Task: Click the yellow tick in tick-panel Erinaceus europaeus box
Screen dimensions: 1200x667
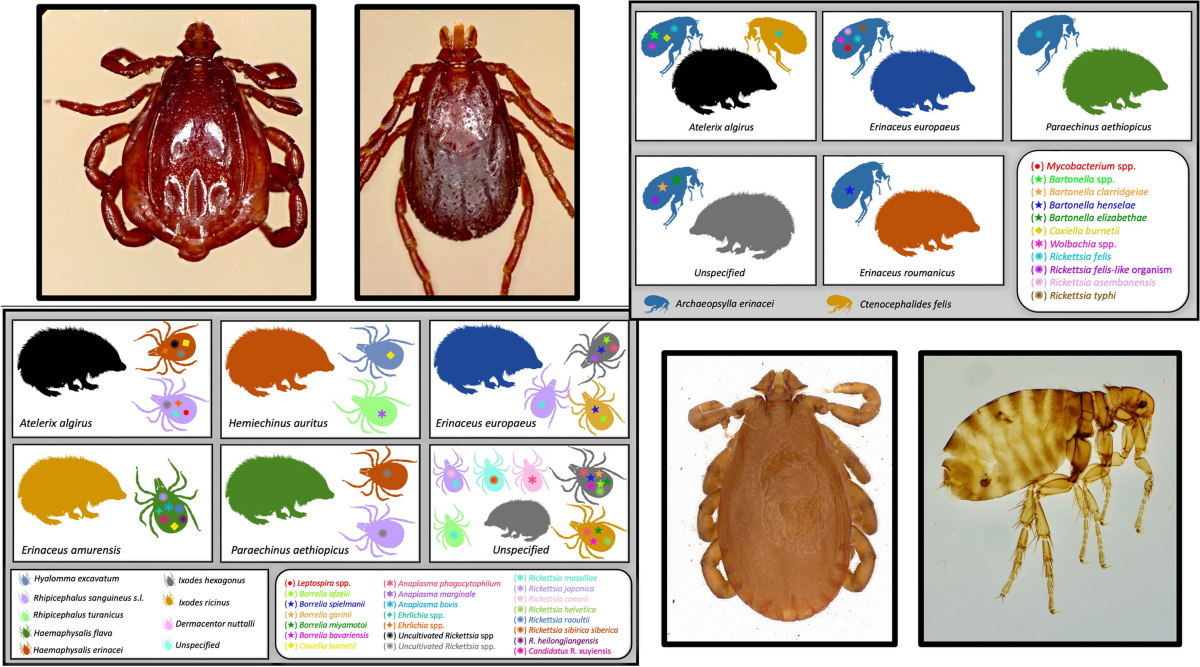Action: (x=595, y=408)
